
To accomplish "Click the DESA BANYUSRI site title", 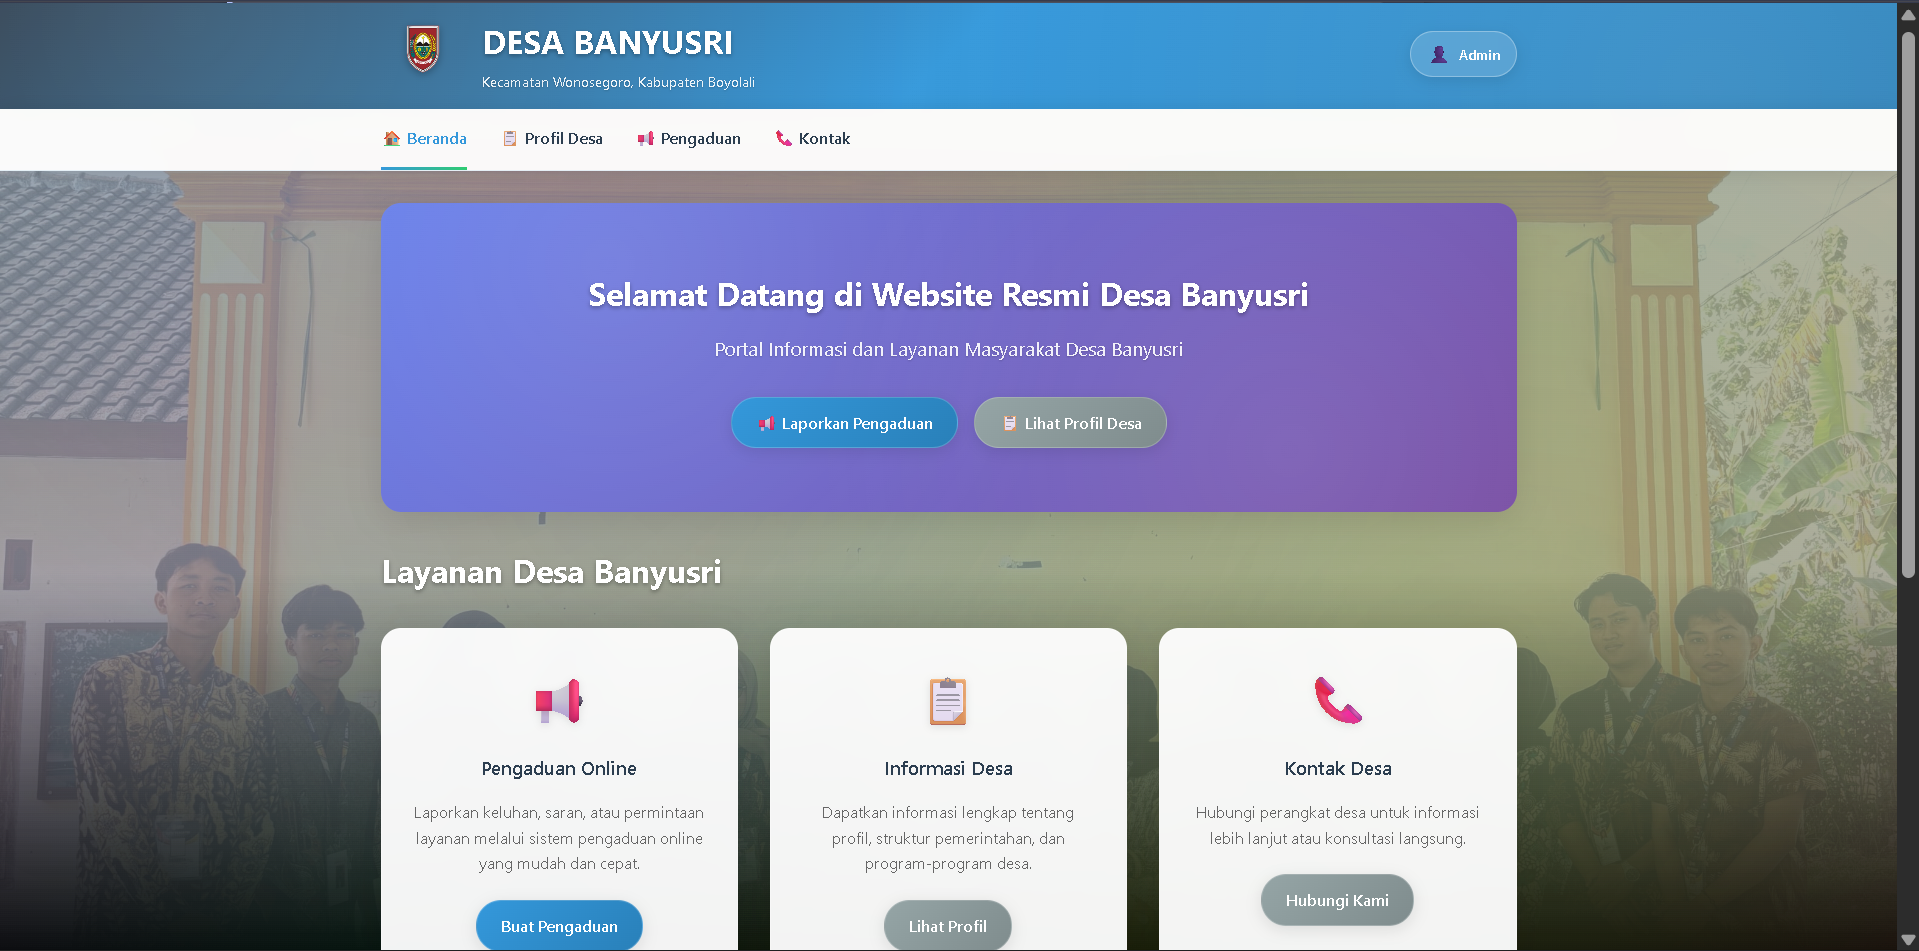I will click(x=608, y=43).
